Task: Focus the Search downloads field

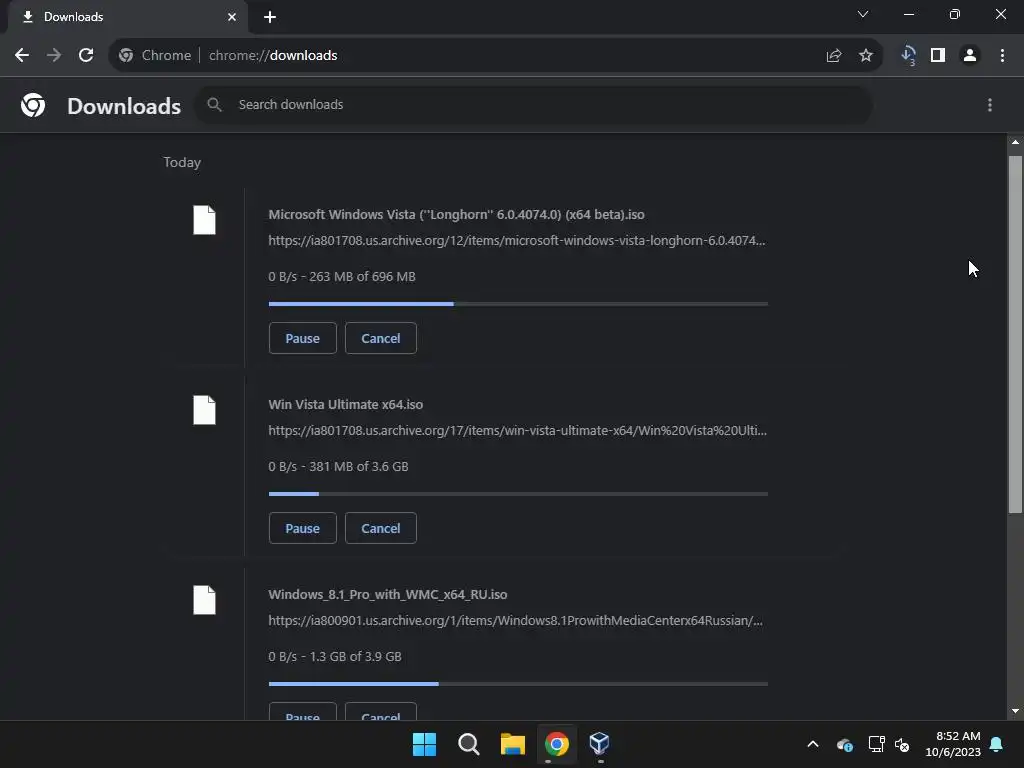Action: 534,104
